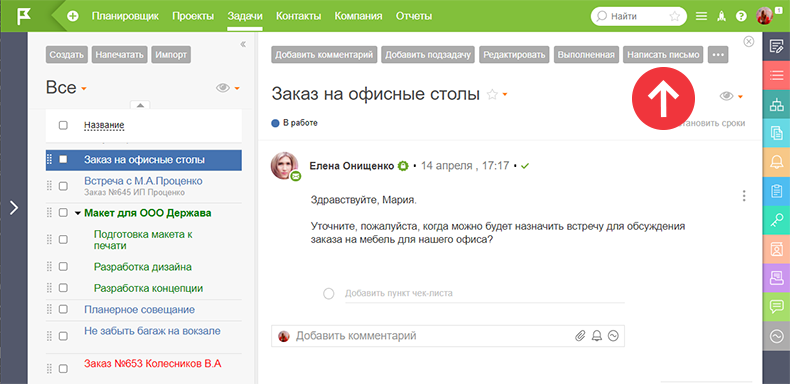Expand the left dark sidebar with chevron

click(14, 208)
